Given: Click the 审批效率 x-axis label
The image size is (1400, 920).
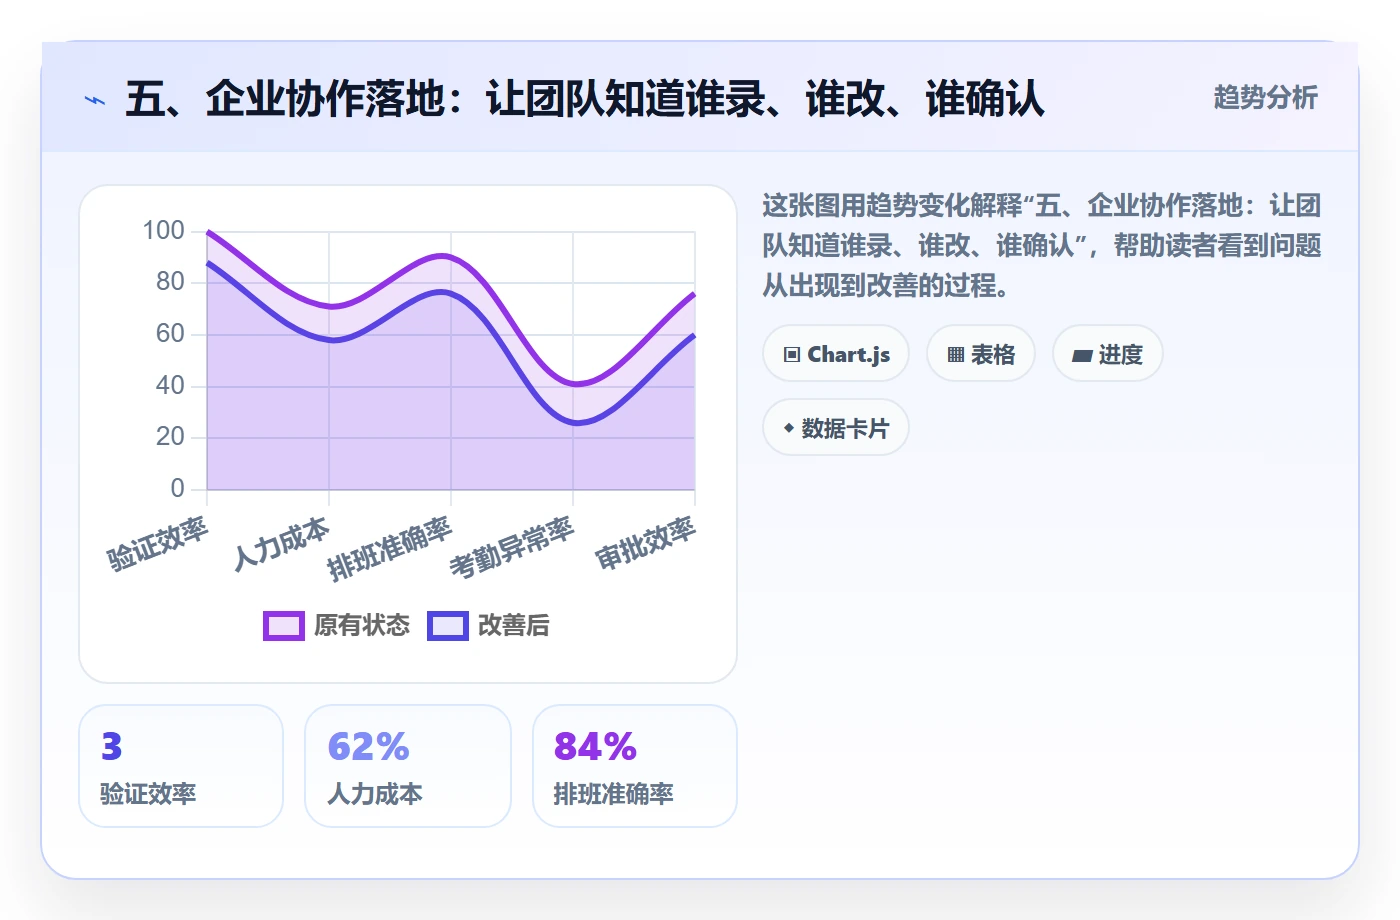Looking at the screenshot, I should (x=646, y=544).
